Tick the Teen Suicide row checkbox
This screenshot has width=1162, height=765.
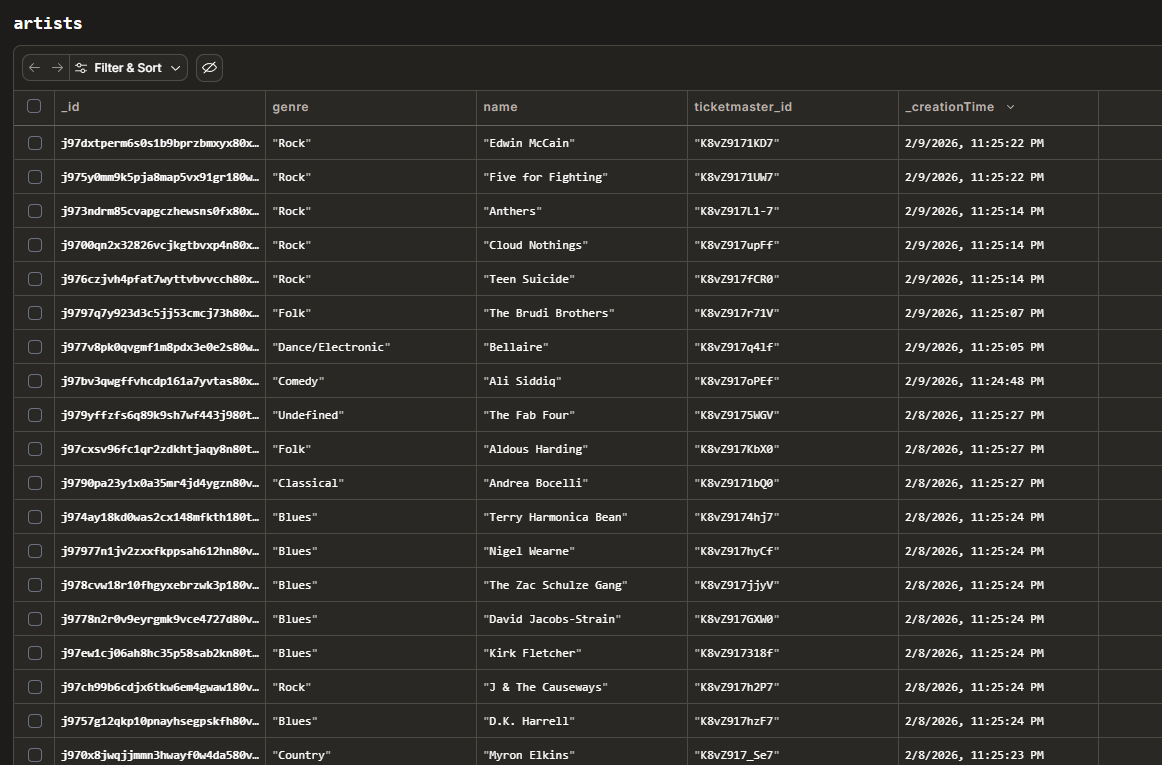pos(34,279)
